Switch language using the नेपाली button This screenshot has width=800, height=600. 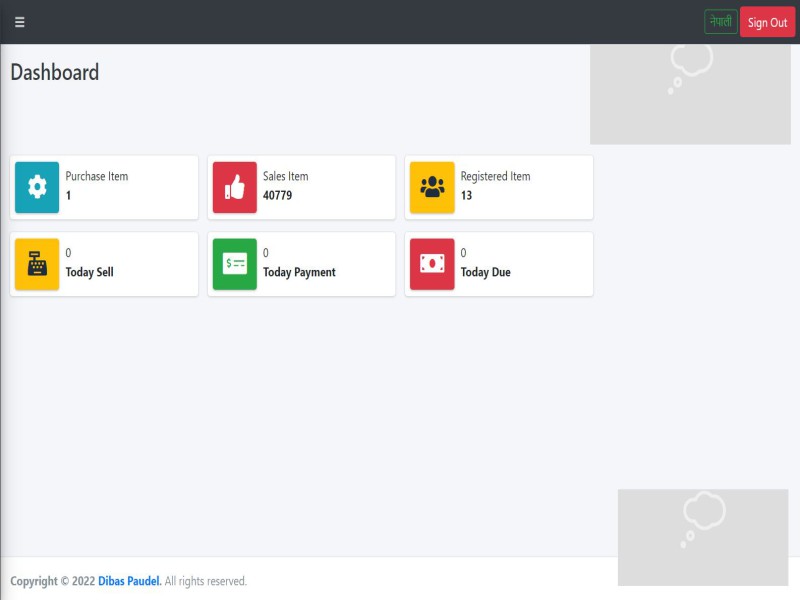pyautogui.click(x=720, y=22)
